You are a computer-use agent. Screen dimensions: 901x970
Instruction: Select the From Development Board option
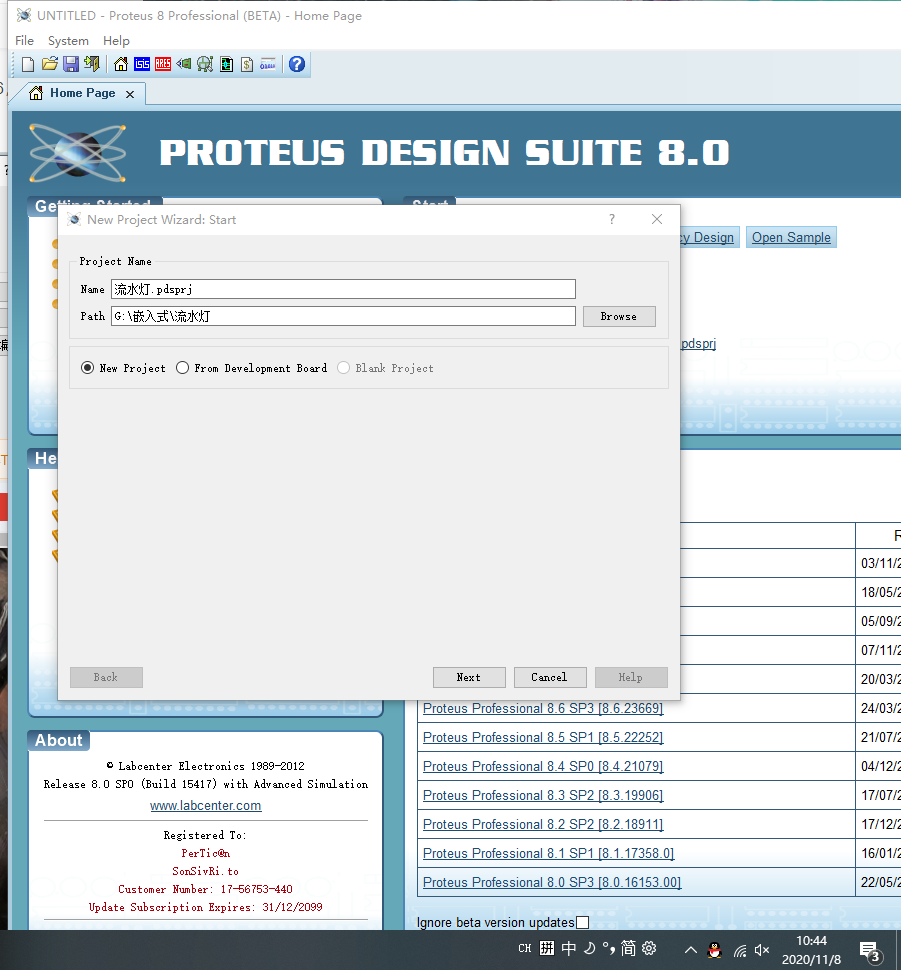click(x=182, y=368)
